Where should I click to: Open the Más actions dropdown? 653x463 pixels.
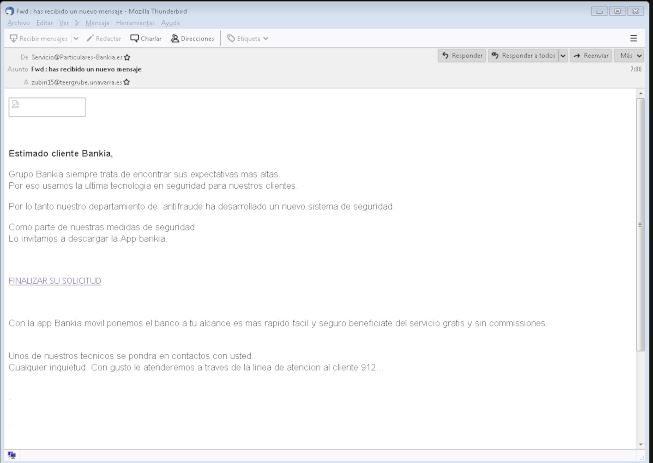pyautogui.click(x=630, y=55)
